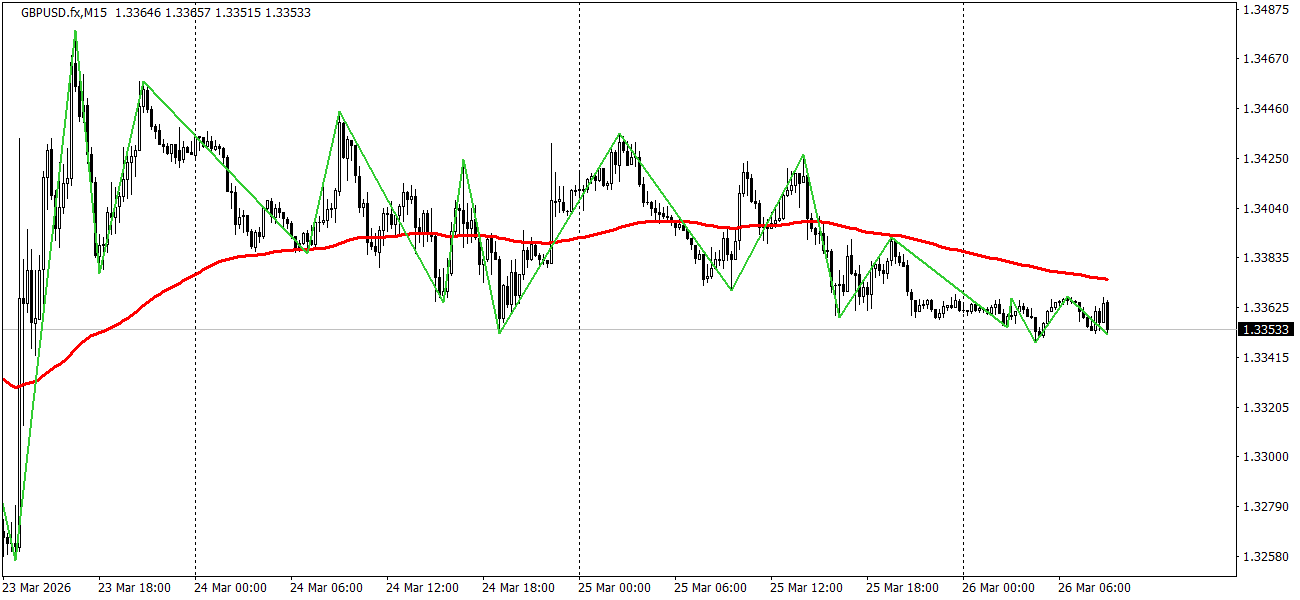Click the 23 Mar 18:00 time label
The width and height of the screenshot is (1300, 600).
coord(134,588)
